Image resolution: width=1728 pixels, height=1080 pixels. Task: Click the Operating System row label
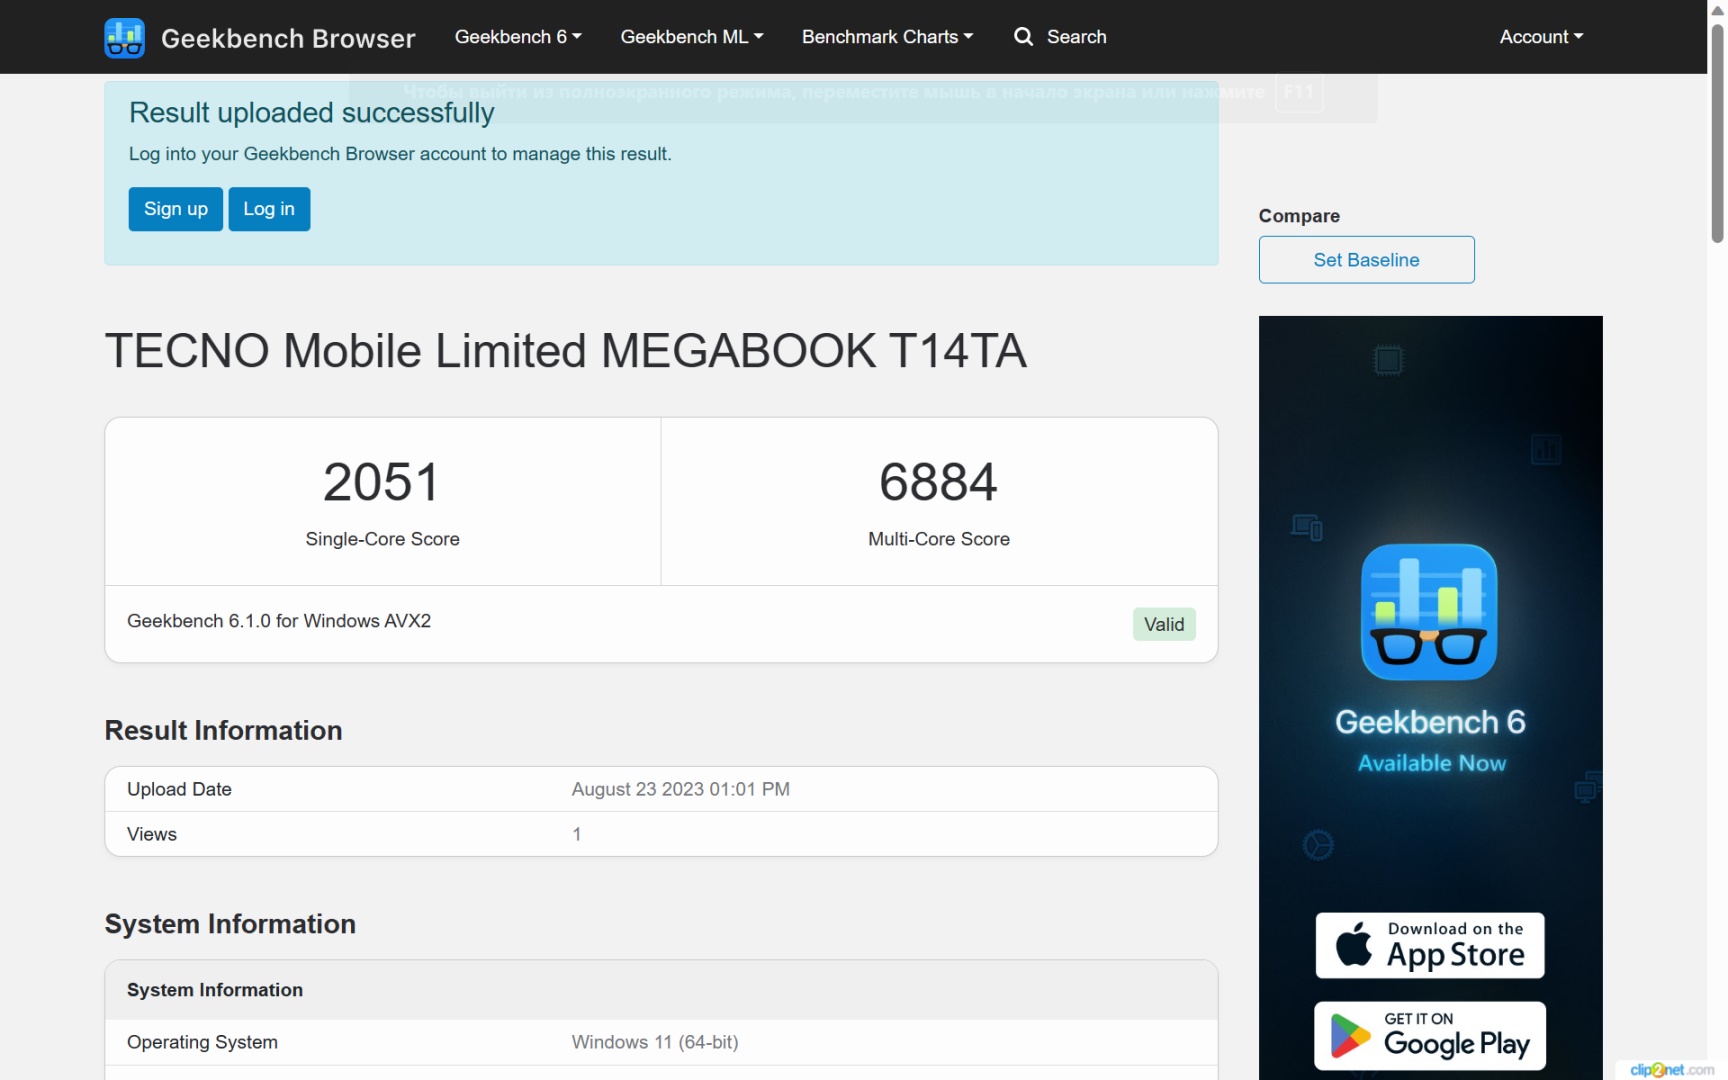click(202, 1042)
